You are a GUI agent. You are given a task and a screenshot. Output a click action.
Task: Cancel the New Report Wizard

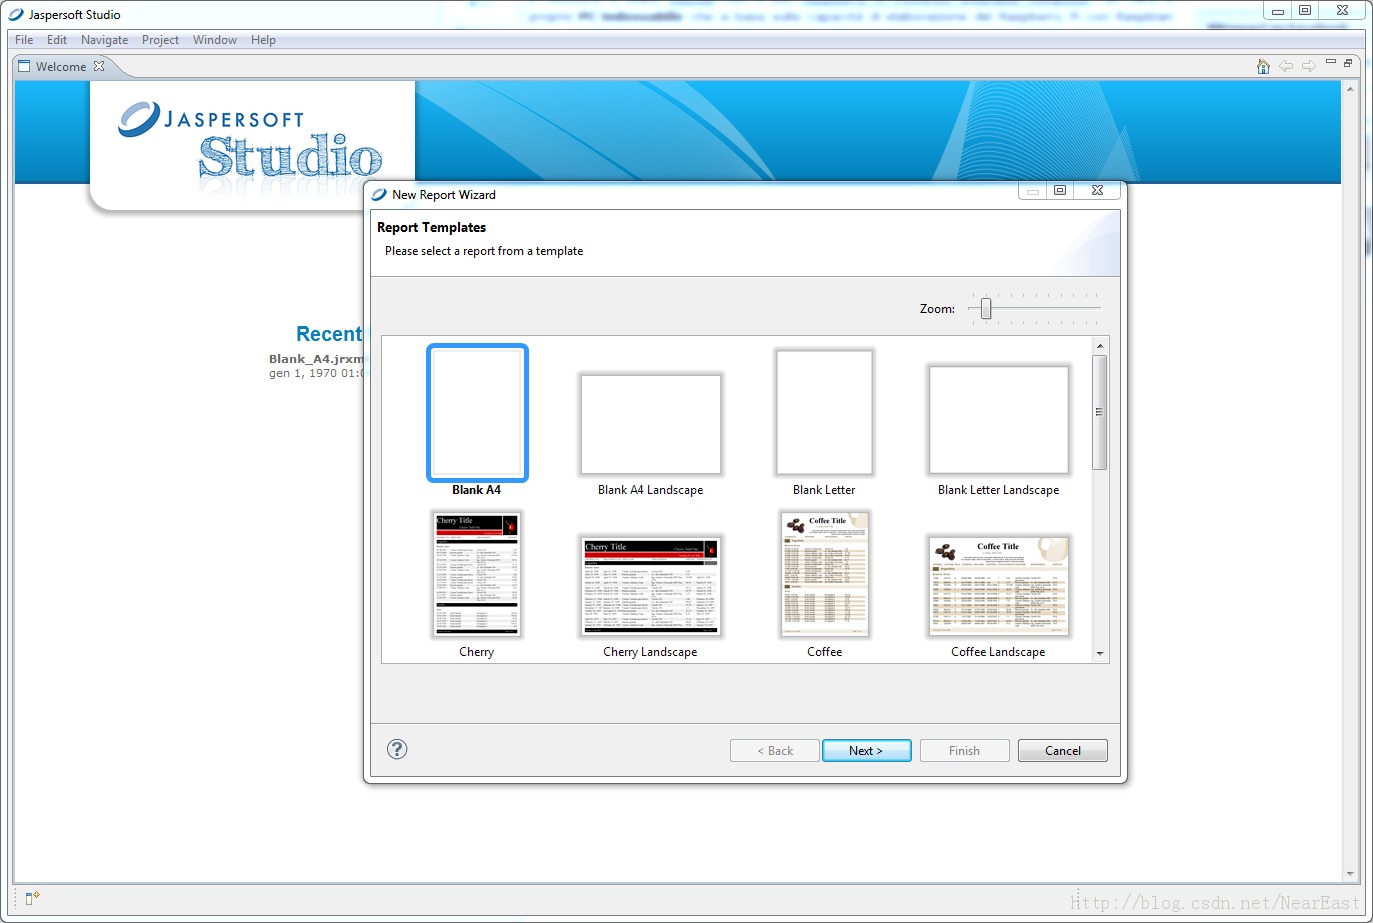(1062, 750)
